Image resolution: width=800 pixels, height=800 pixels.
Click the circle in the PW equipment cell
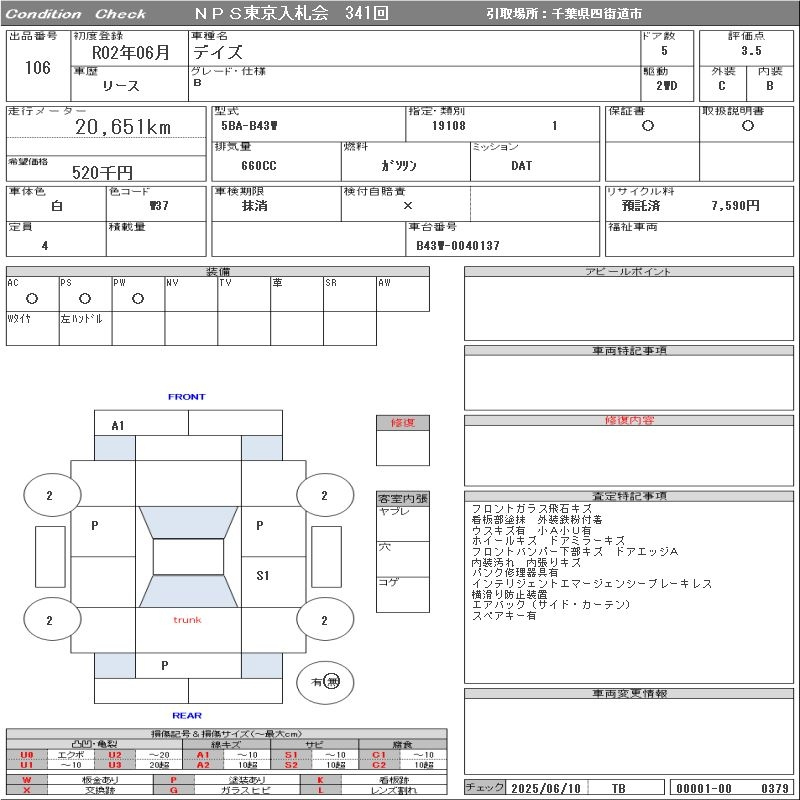point(138,299)
